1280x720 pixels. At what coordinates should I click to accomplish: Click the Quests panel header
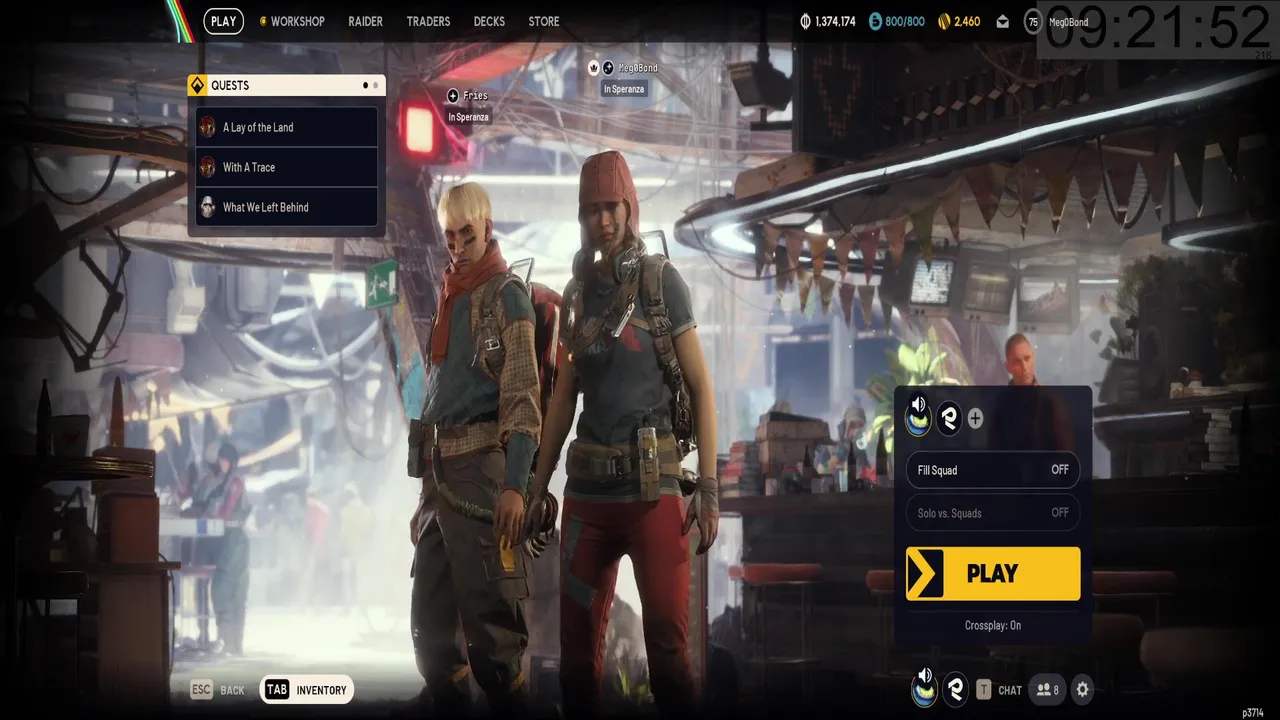[286, 86]
